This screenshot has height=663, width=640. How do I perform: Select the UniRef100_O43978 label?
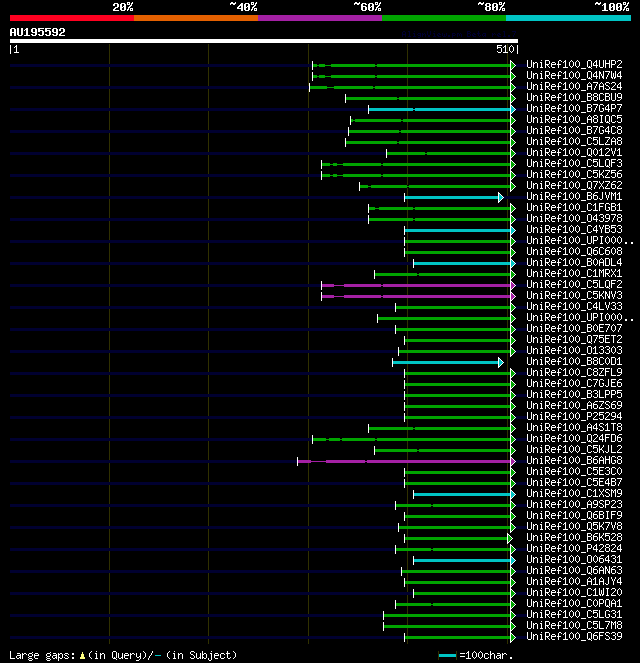click(x=574, y=218)
